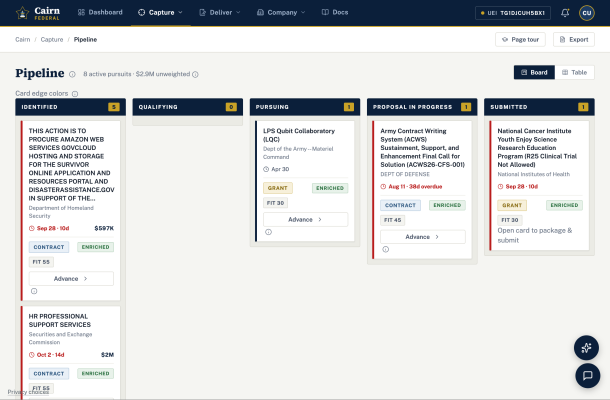Open the chat bubble button
Image resolution: width=610 pixels, height=400 pixels.
tap(587, 375)
